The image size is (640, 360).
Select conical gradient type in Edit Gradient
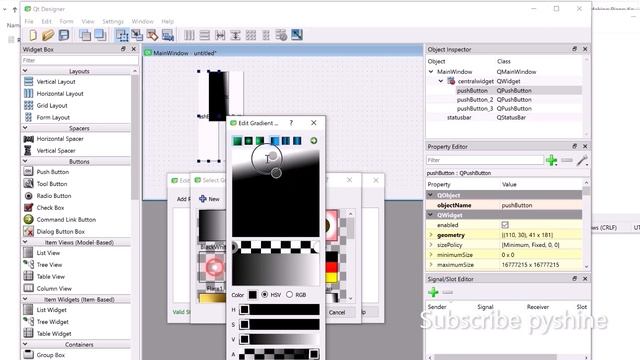[260, 141]
